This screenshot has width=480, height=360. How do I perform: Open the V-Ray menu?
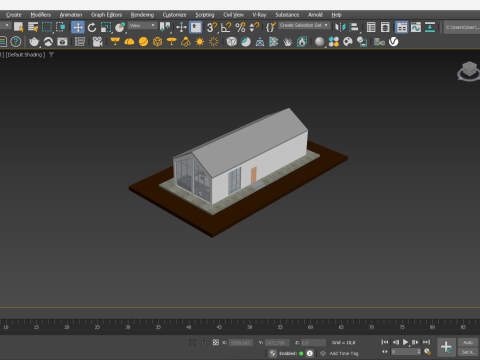[x=259, y=15]
